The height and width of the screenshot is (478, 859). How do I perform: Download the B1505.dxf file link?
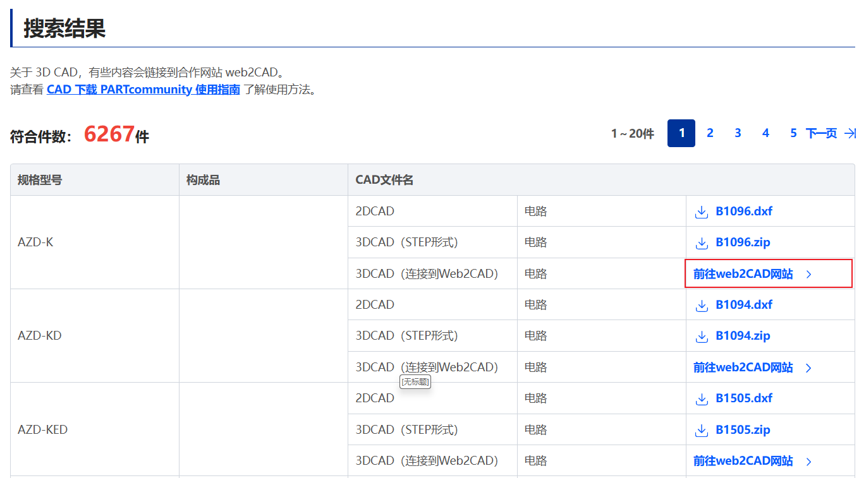(x=743, y=399)
